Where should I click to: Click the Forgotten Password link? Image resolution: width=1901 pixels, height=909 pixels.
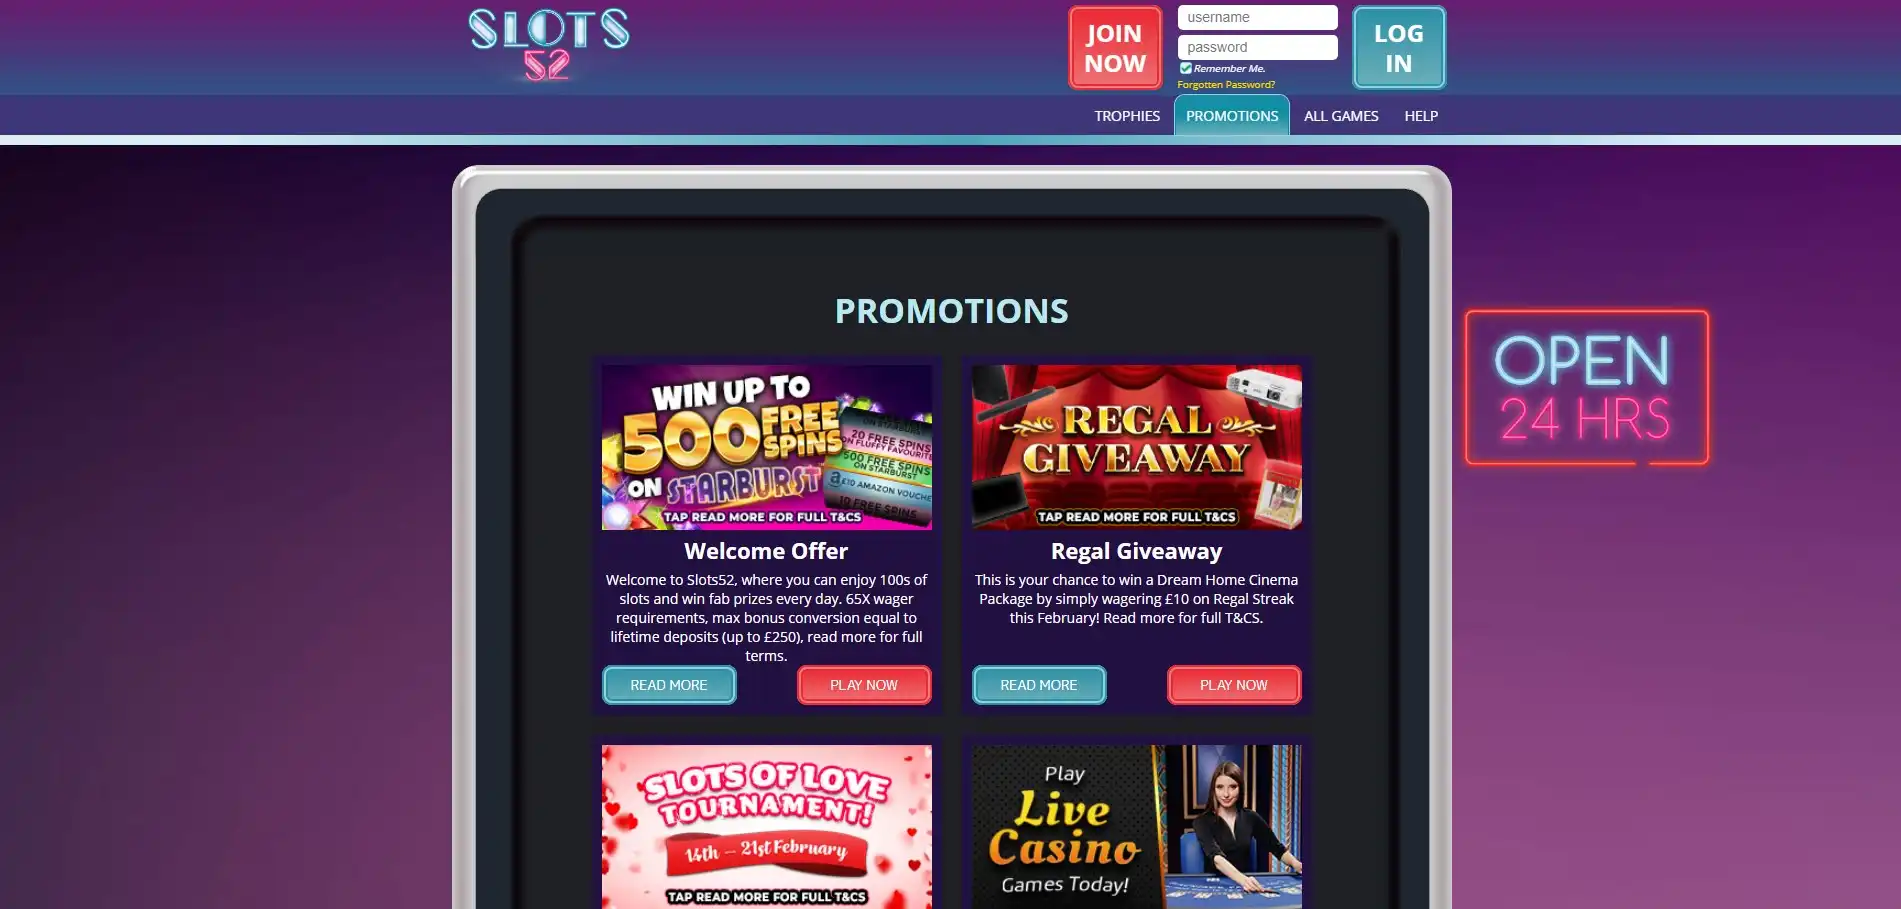[x=1226, y=85]
